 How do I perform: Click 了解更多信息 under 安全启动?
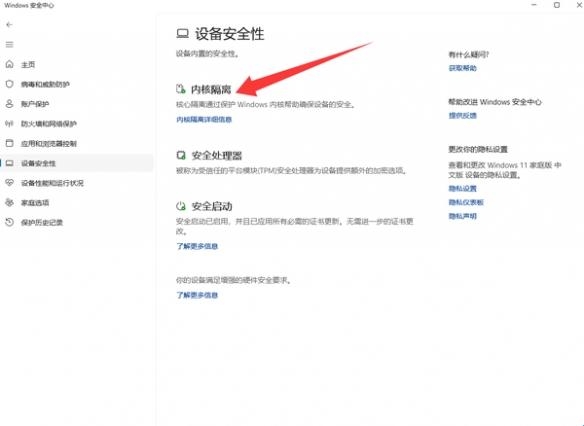tap(197, 246)
